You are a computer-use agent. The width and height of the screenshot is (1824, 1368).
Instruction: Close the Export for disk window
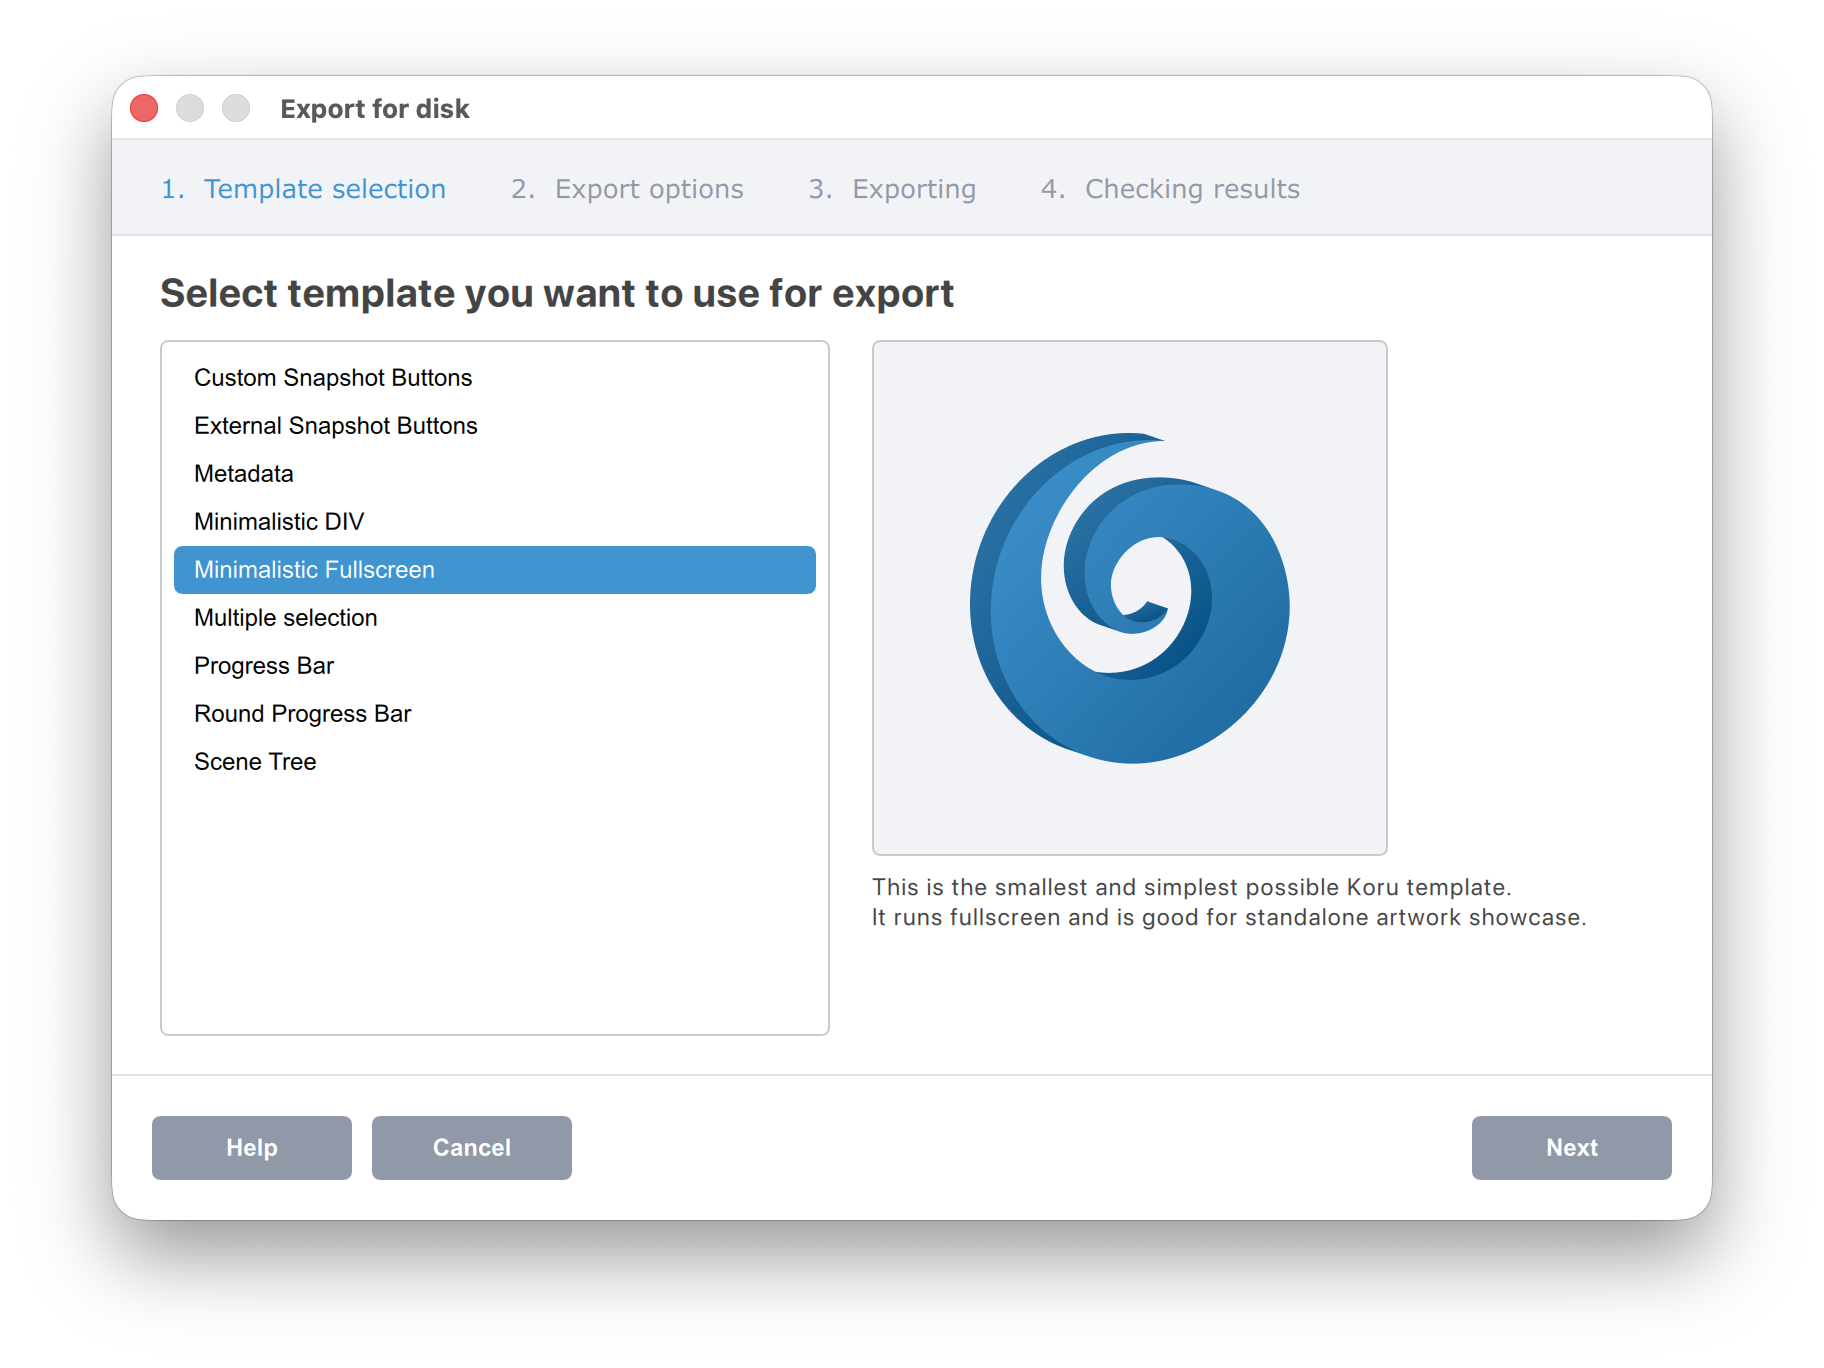[x=144, y=108]
